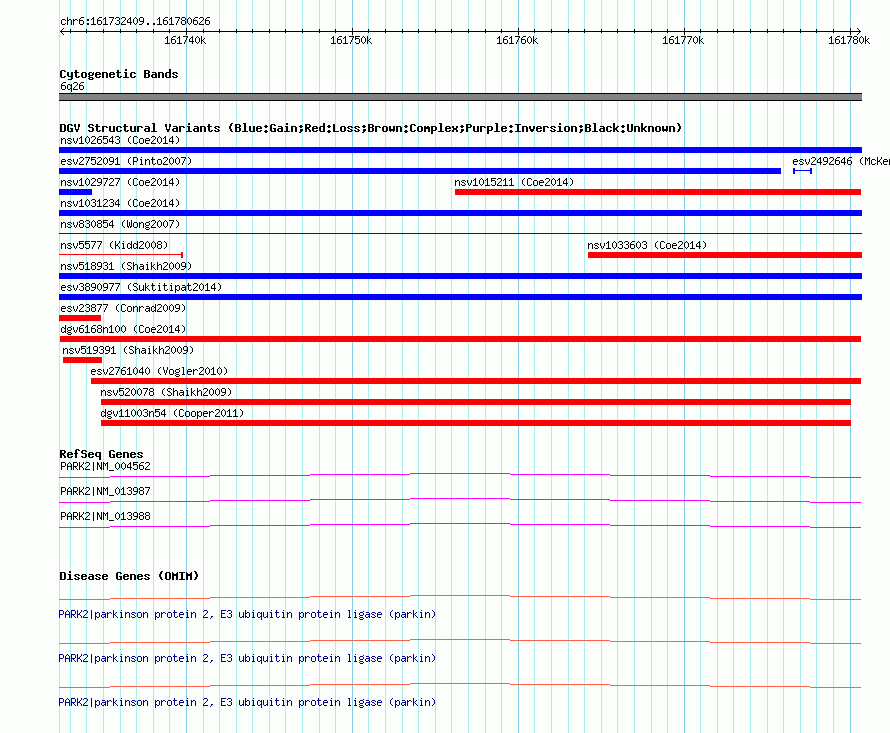Open variant dgv6168n100 (Coe2014) label
The width and height of the screenshot is (890, 733).
coord(123,329)
